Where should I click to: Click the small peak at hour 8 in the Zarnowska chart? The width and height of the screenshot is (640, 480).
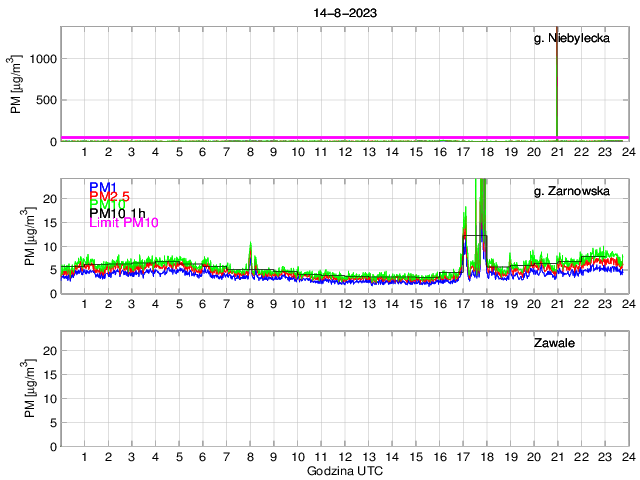[x=250, y=250]
